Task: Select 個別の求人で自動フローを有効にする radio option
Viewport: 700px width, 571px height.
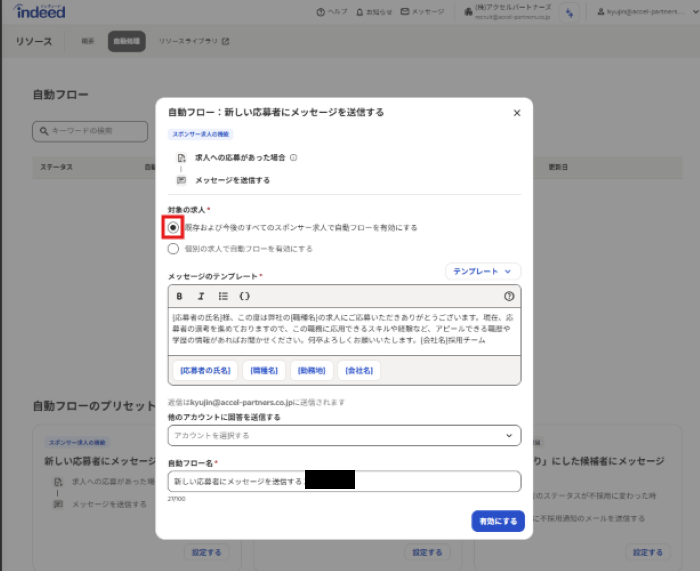Action: [x=174, y=248]
